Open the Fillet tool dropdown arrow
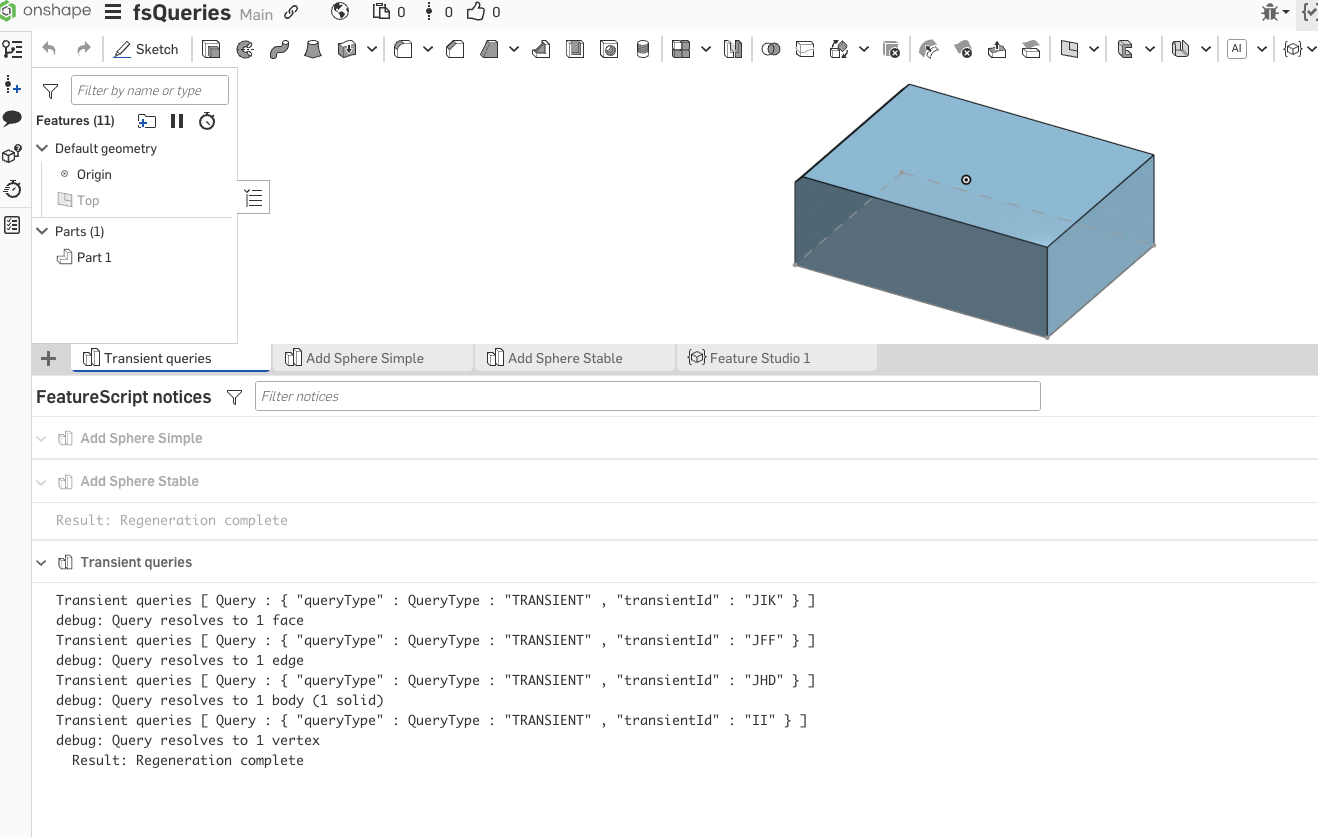The height and width of the screenshot is (837, 1318). coord(428,49)
